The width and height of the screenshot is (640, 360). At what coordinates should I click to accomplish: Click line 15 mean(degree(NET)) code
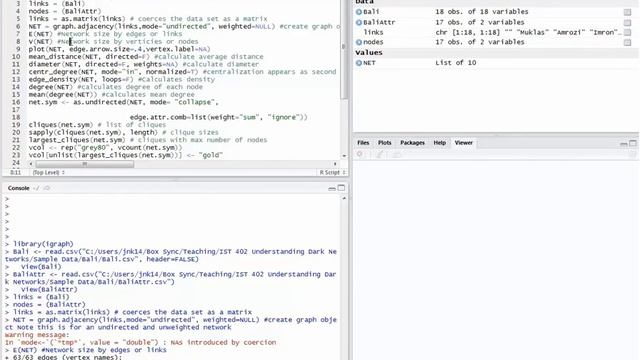pyautogui.click(x=111, y=95)
